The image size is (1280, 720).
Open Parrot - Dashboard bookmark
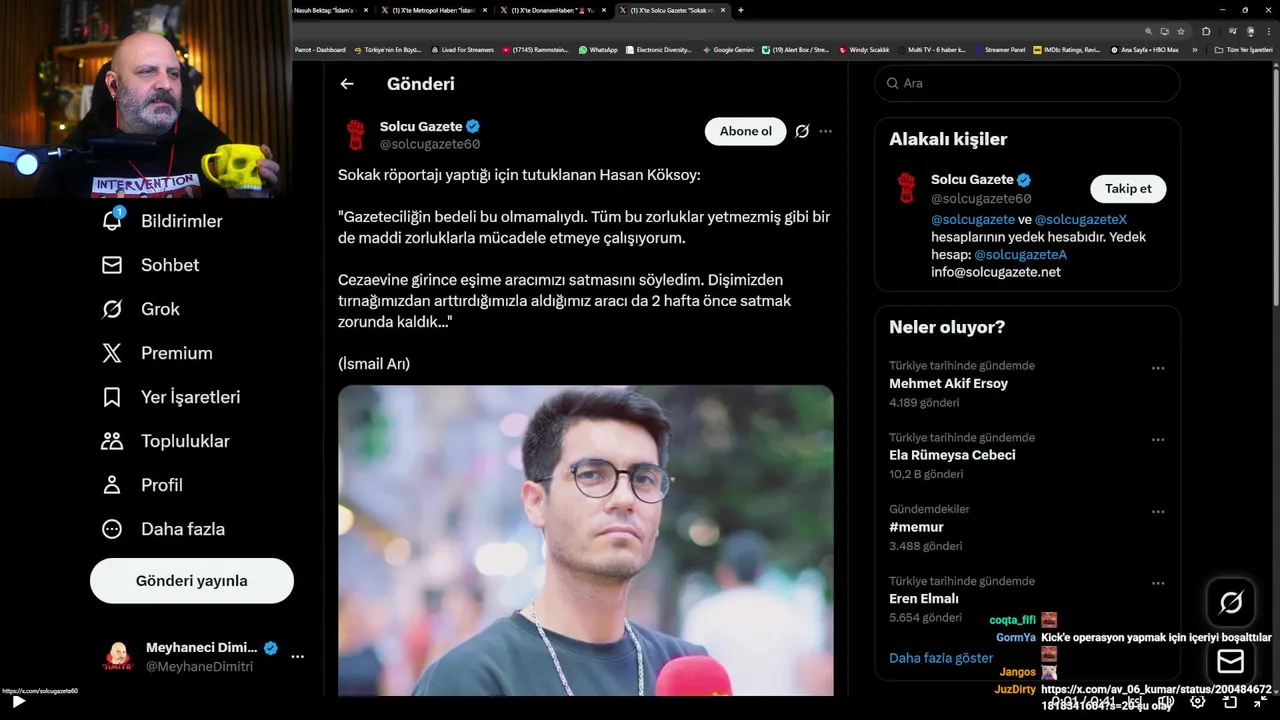coord(320,49)
